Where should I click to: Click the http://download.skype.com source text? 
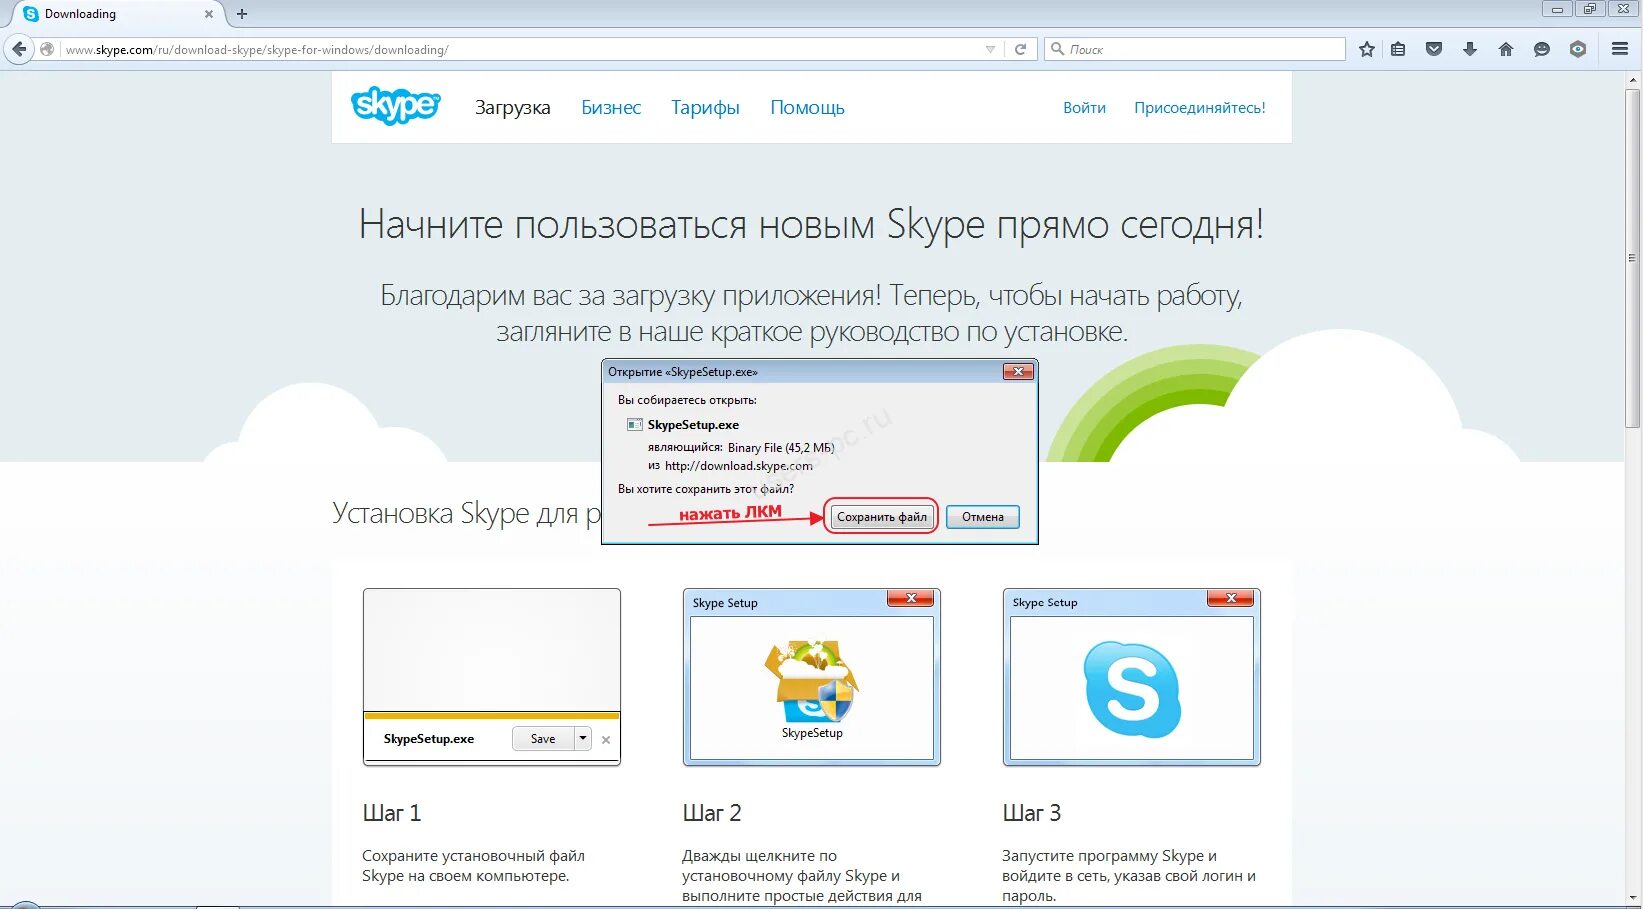(738, 466)
